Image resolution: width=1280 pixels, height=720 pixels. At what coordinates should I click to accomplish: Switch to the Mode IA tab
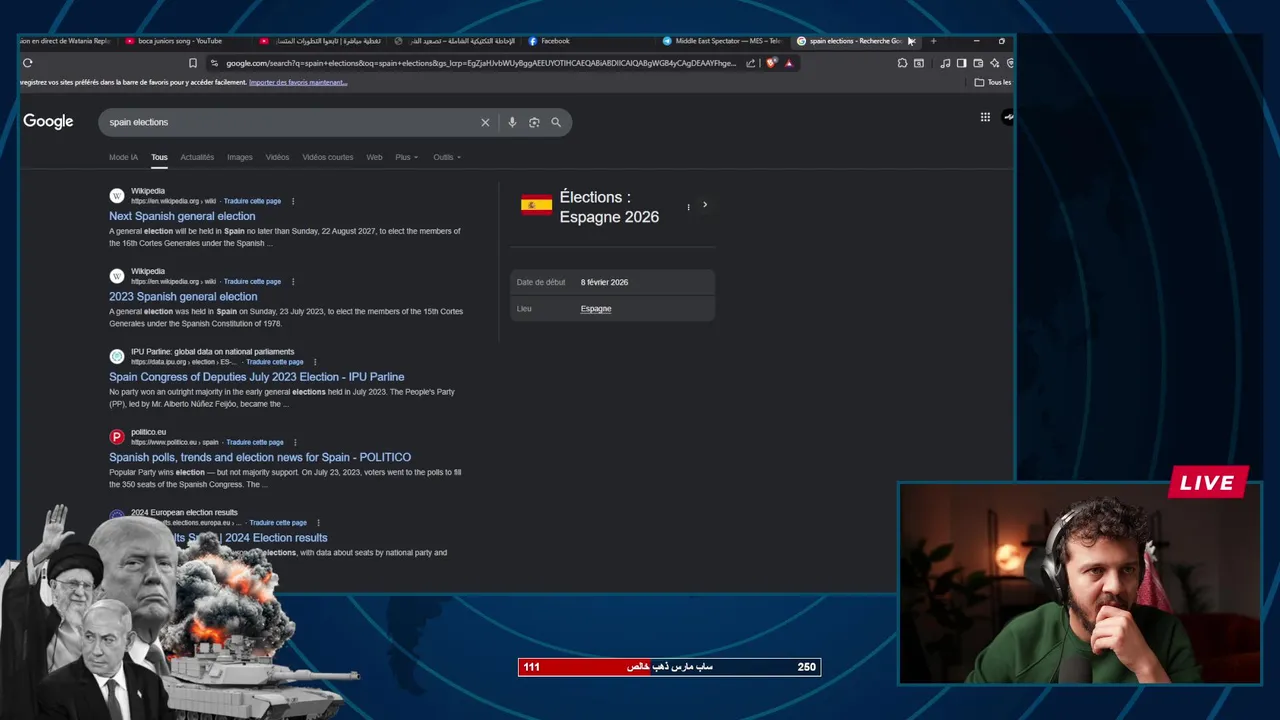coord(123,157)
